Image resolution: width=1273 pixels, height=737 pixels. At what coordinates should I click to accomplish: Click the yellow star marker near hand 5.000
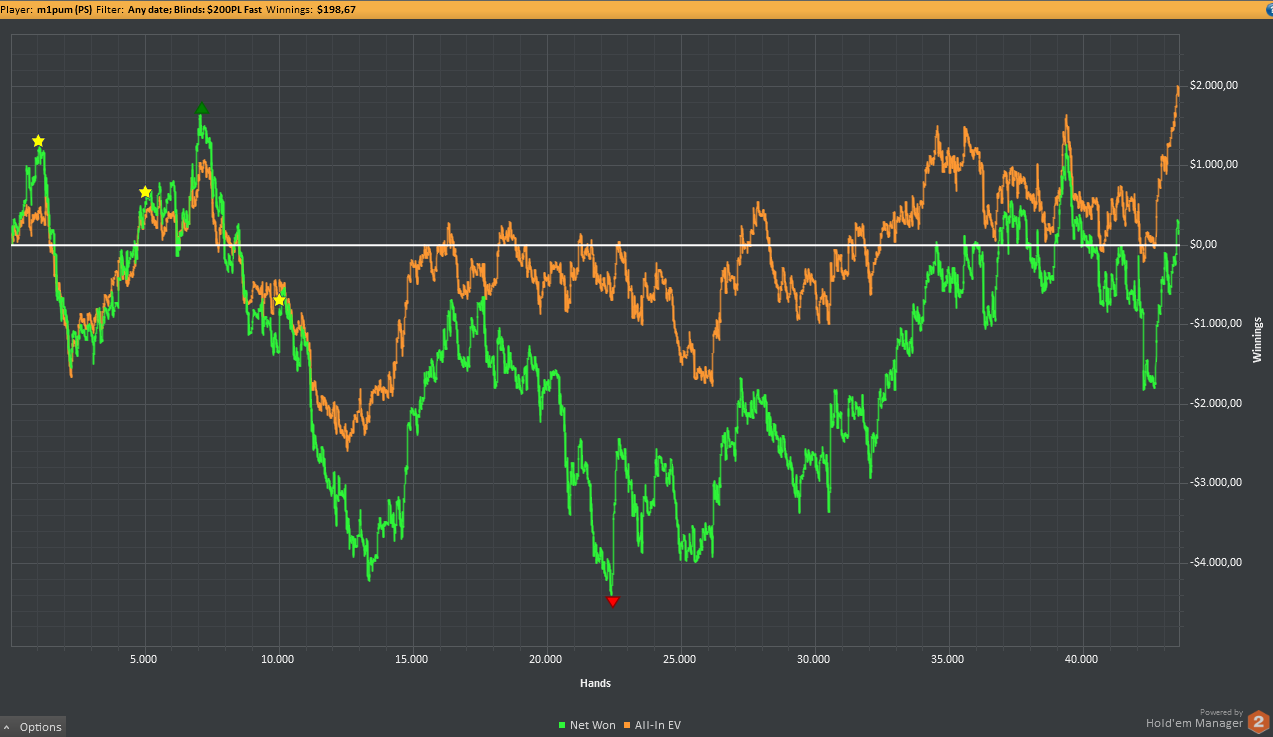click(x=145, y=192)
